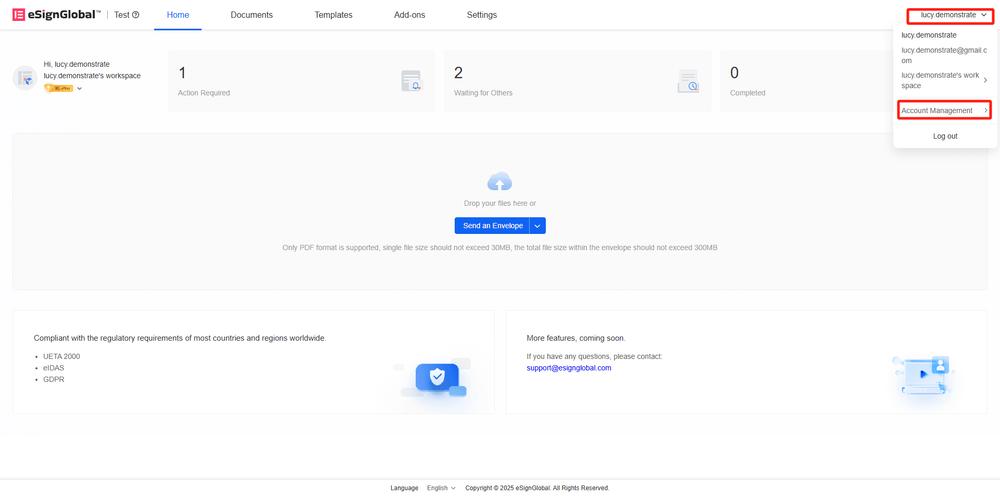Click the 'Drop your files here or' text

click(500, 203)
